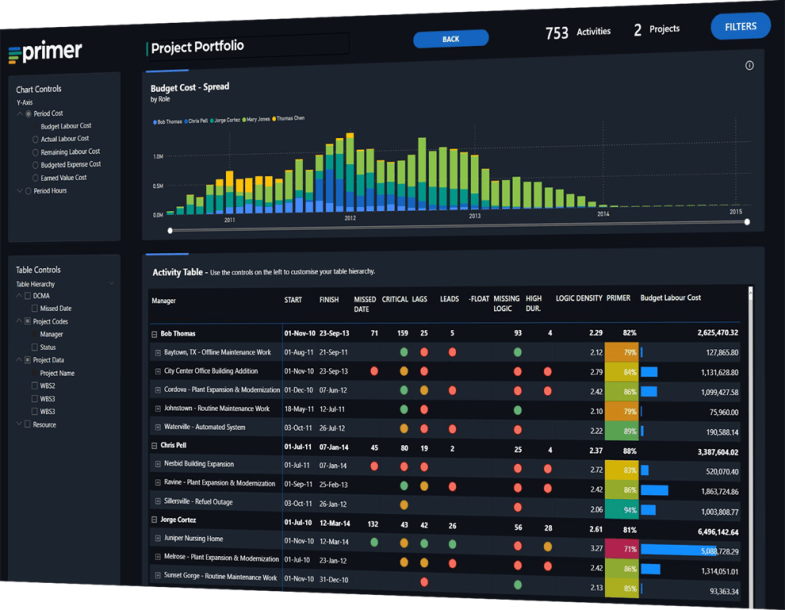Click the Thomas Chen legend marker

(275, 119)
